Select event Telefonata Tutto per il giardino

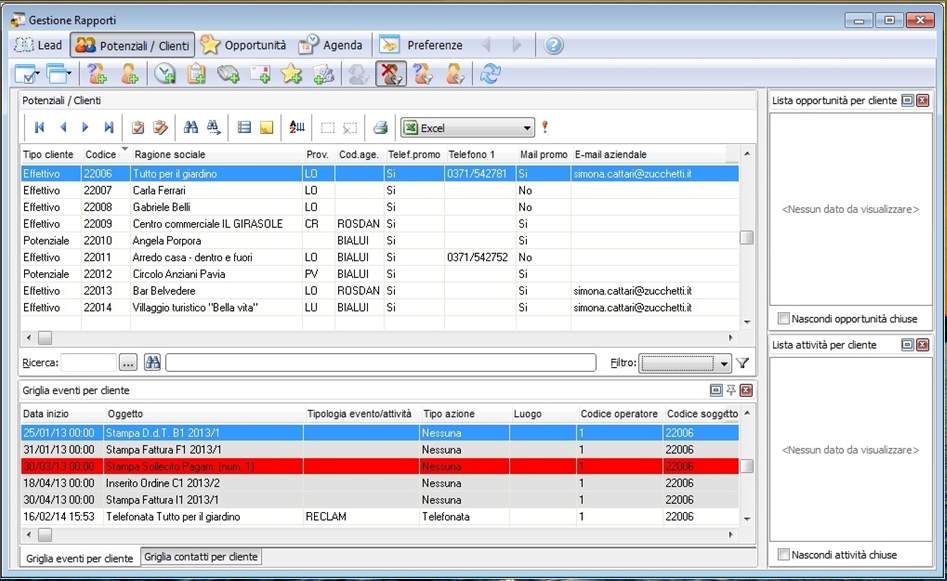(380, 517)
